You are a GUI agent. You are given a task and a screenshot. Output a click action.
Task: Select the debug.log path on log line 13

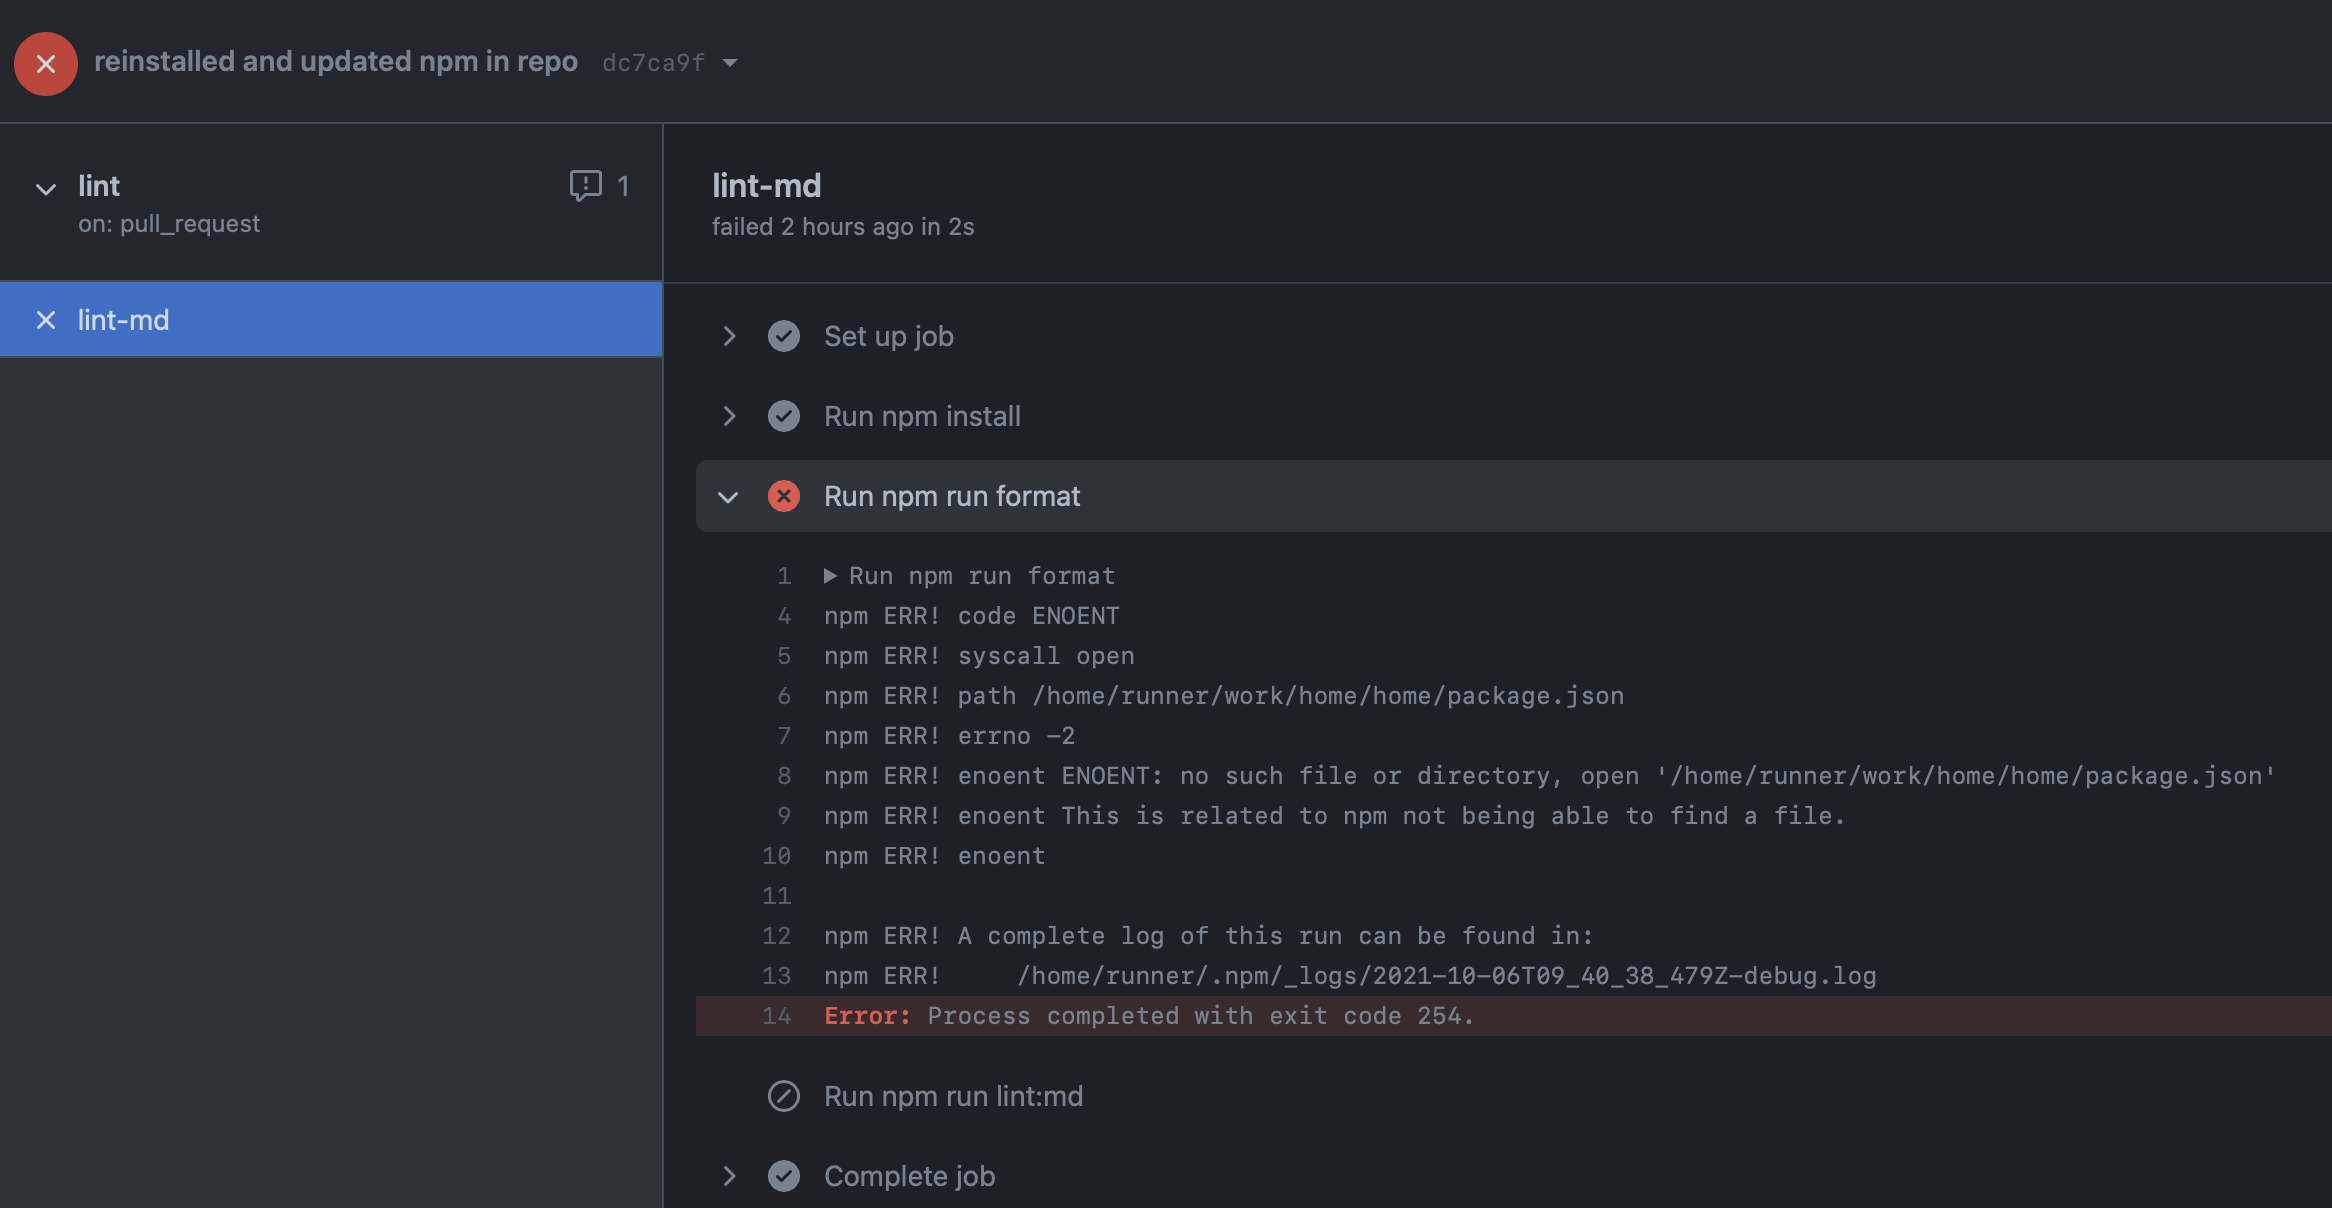click(x=1446, y=976)
